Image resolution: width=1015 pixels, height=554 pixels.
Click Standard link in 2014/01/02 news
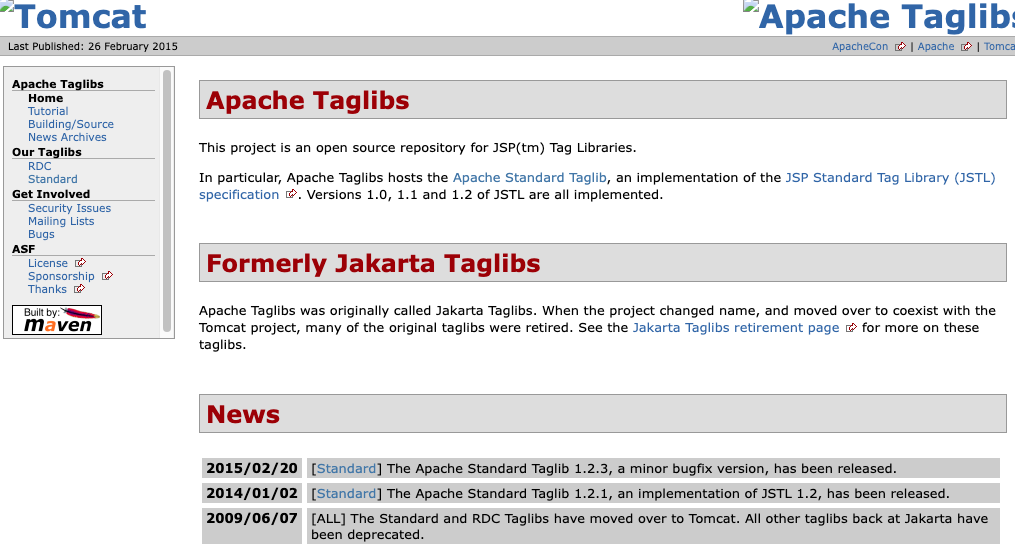(346, 494)
